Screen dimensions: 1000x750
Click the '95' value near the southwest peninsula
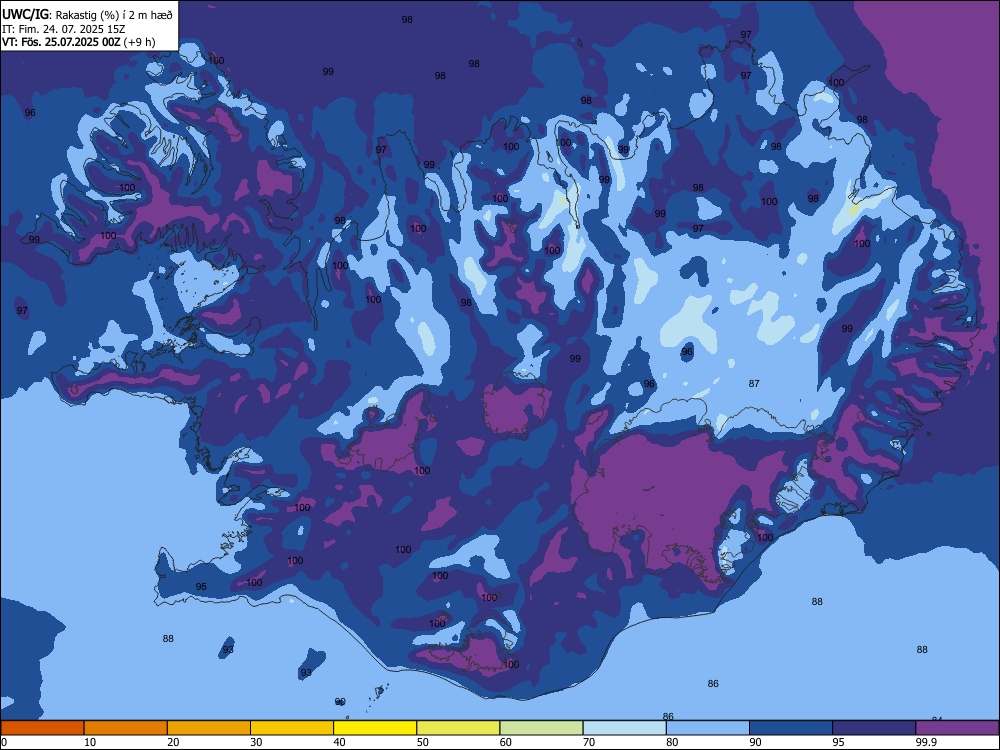[x=201, y=587]
